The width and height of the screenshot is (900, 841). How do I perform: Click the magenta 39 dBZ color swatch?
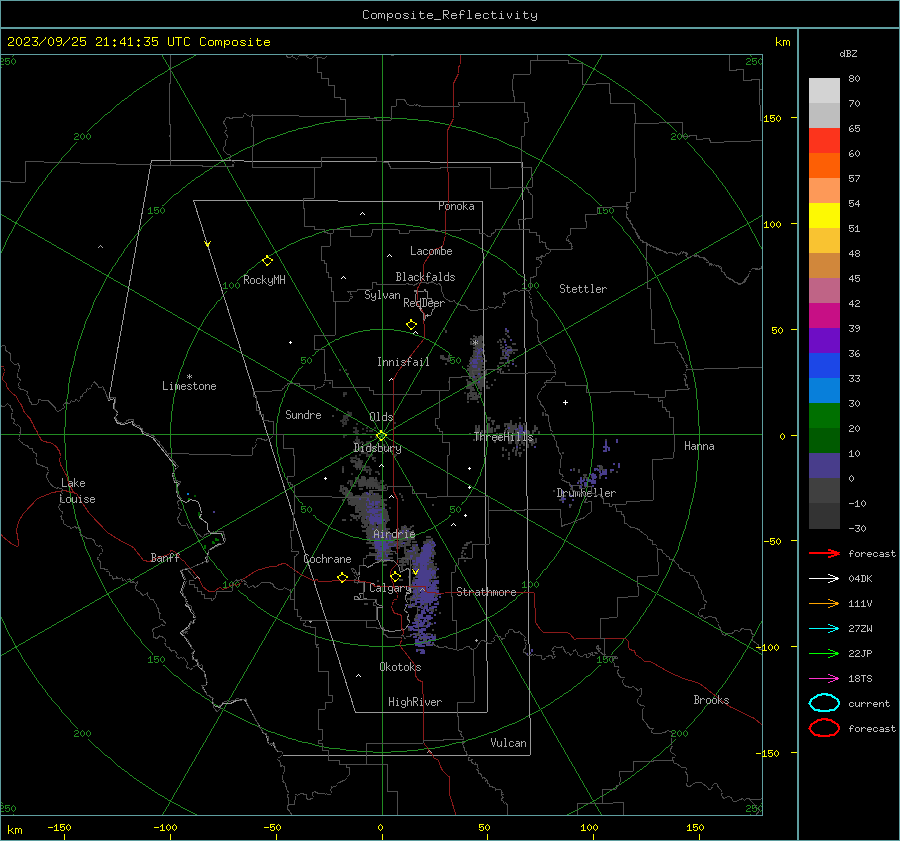[824, 316]
